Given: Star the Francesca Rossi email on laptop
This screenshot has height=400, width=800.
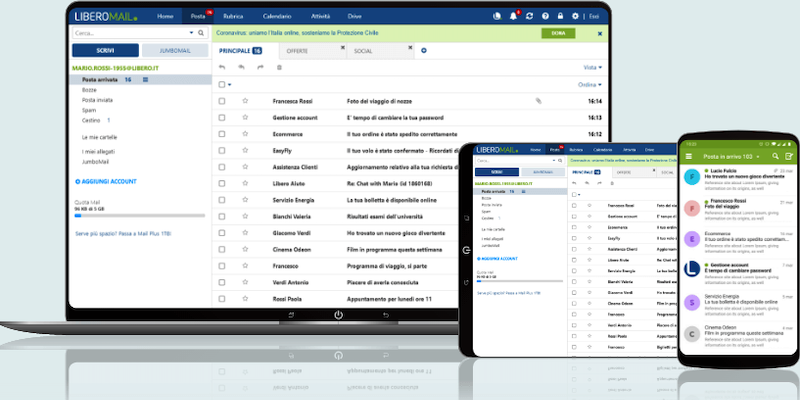Looking at the screenshot, I should (245, 101).
